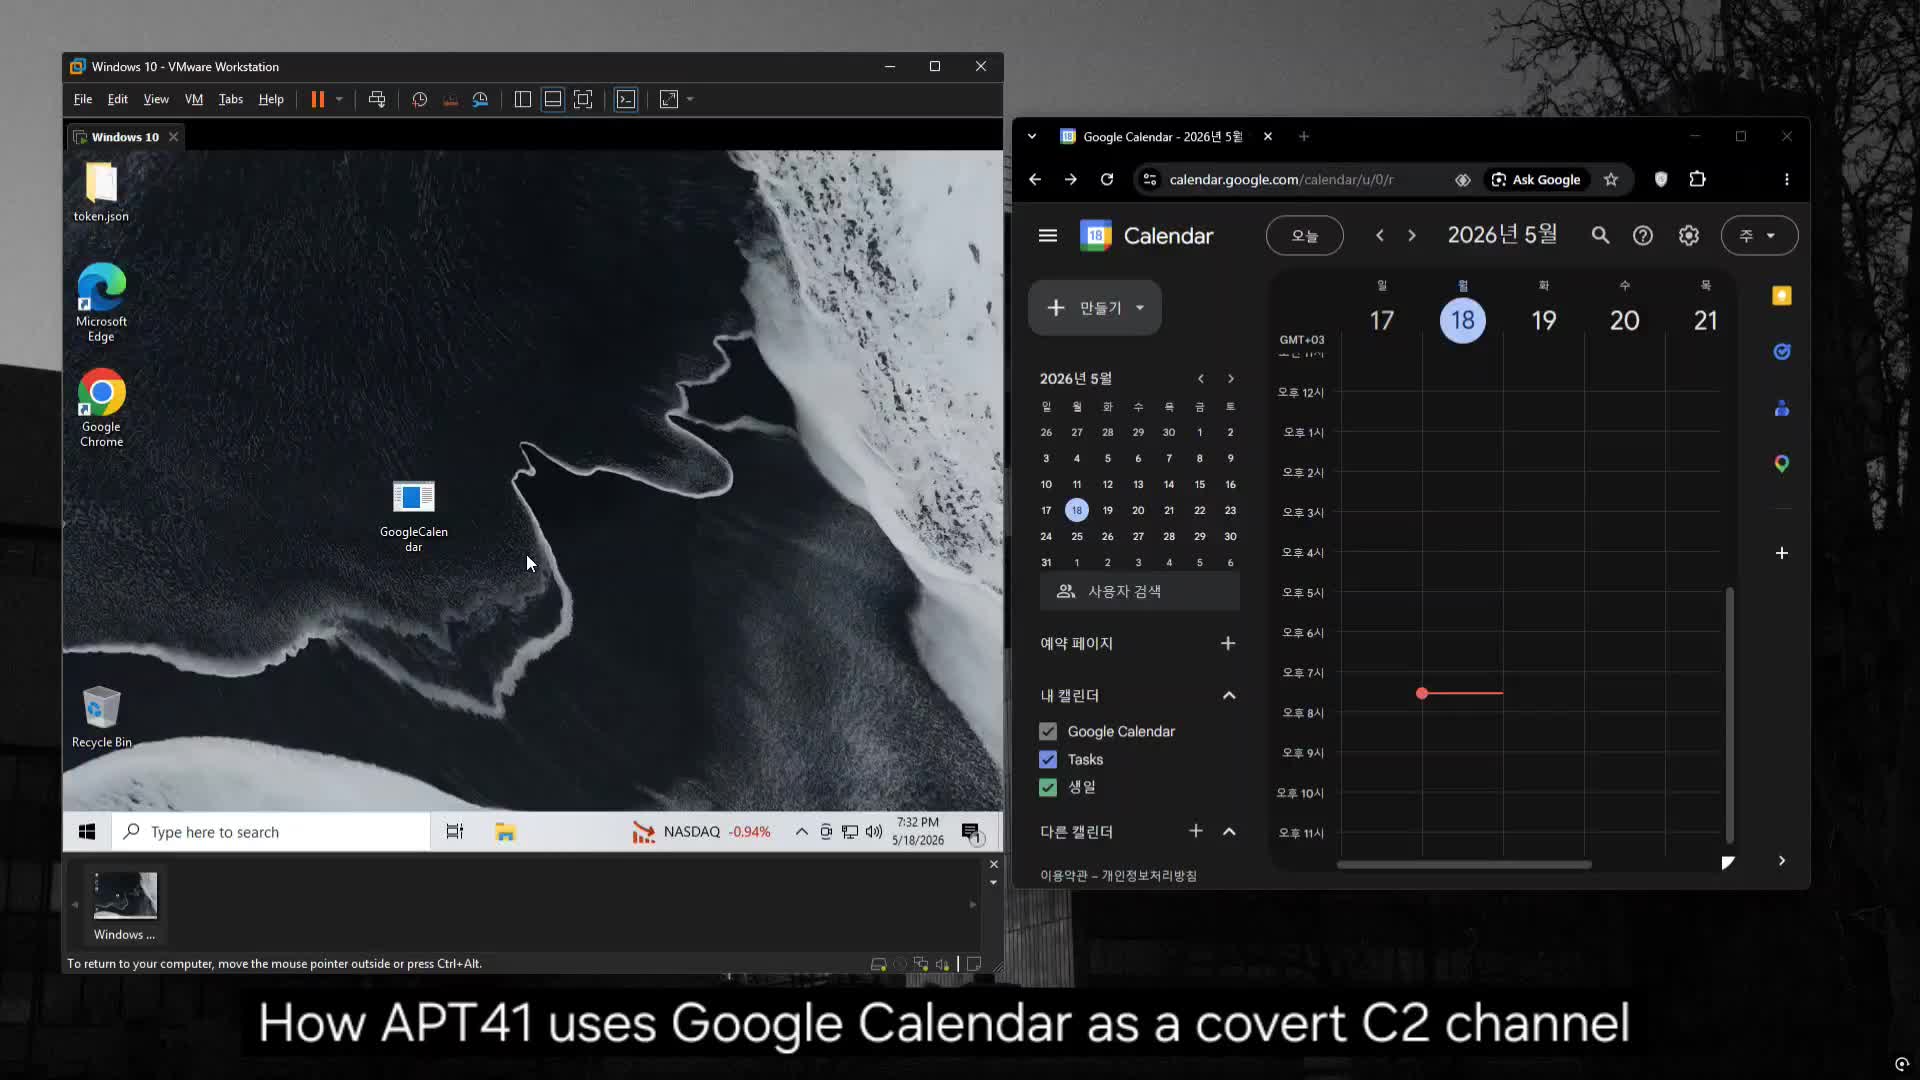Open the Recycle Bin on VM desktop

pyautogui.click(x=101, y=716)
